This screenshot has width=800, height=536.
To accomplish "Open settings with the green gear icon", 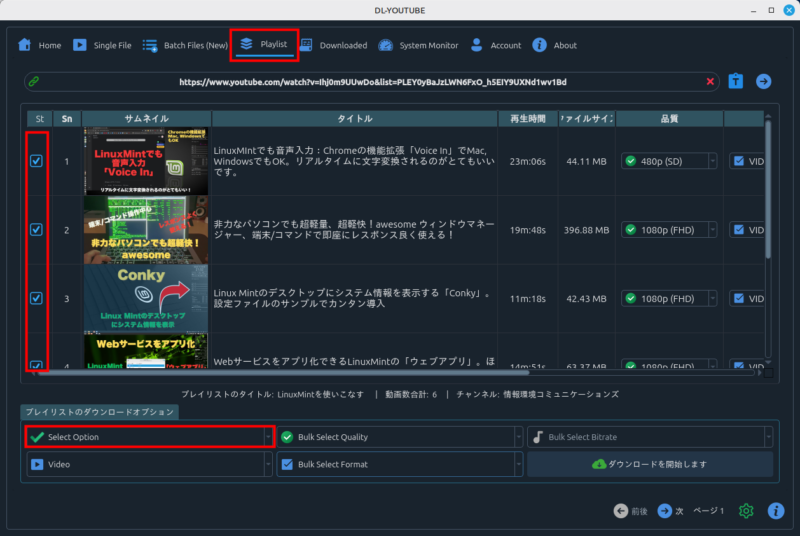I will [746, 511].
